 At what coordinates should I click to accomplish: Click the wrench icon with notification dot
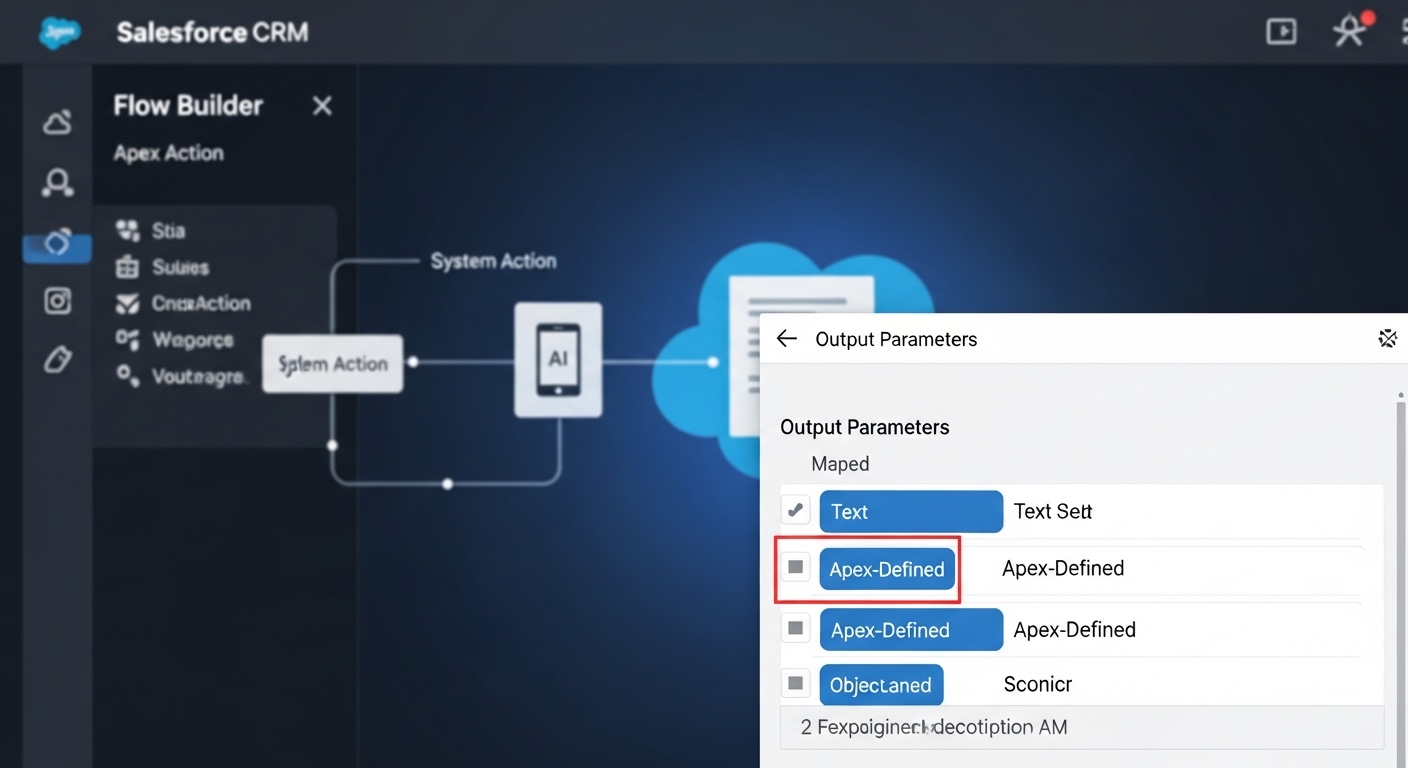coord(1349,31)
